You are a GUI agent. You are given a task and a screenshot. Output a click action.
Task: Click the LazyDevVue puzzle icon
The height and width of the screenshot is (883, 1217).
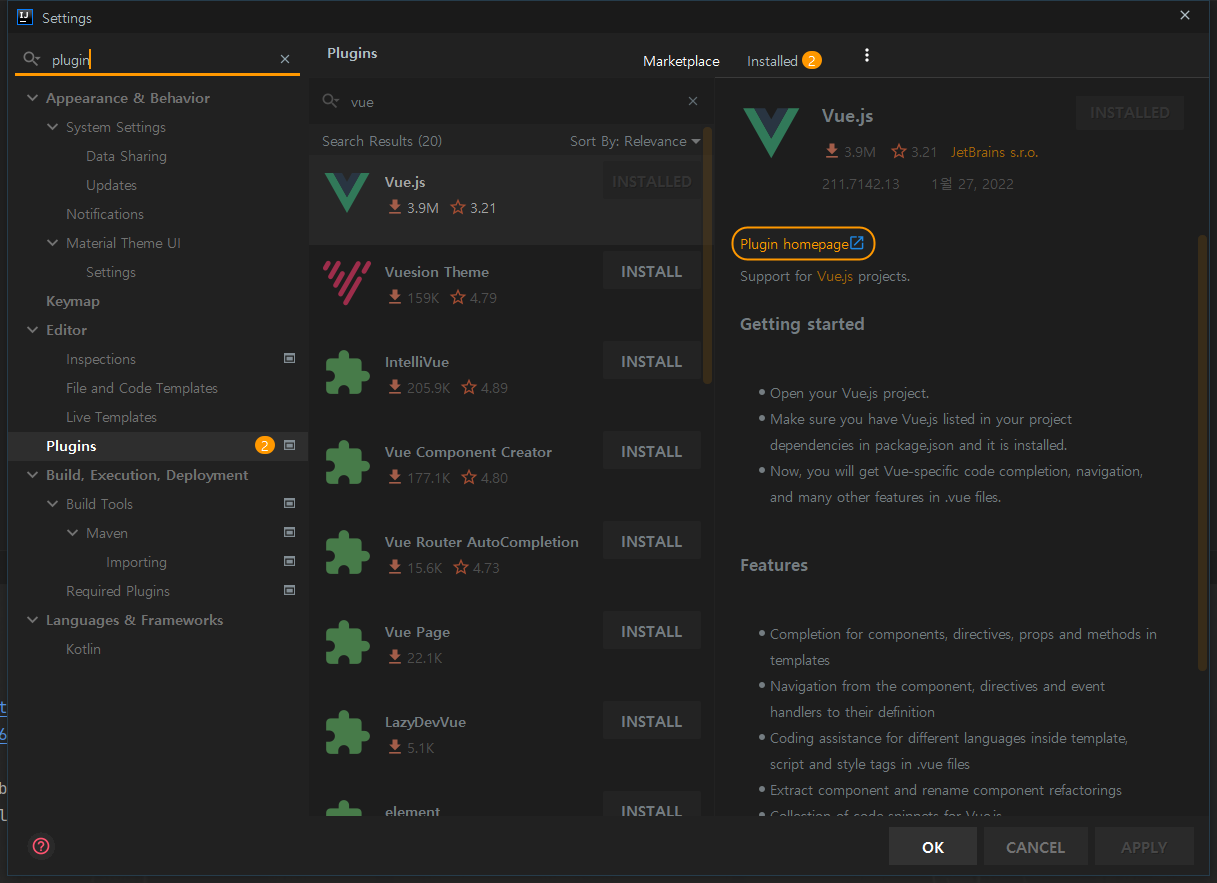347,732
